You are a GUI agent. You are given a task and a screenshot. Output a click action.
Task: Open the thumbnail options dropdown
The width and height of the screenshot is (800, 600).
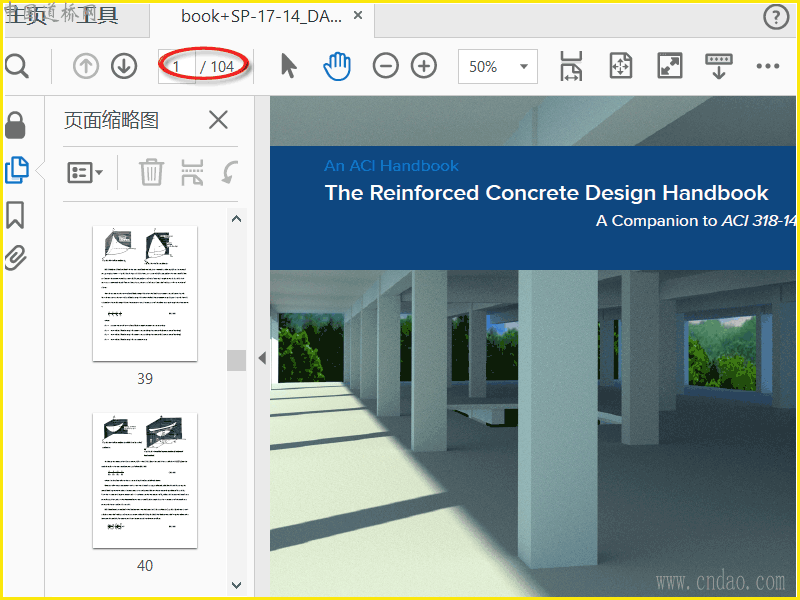click(85, 172)
